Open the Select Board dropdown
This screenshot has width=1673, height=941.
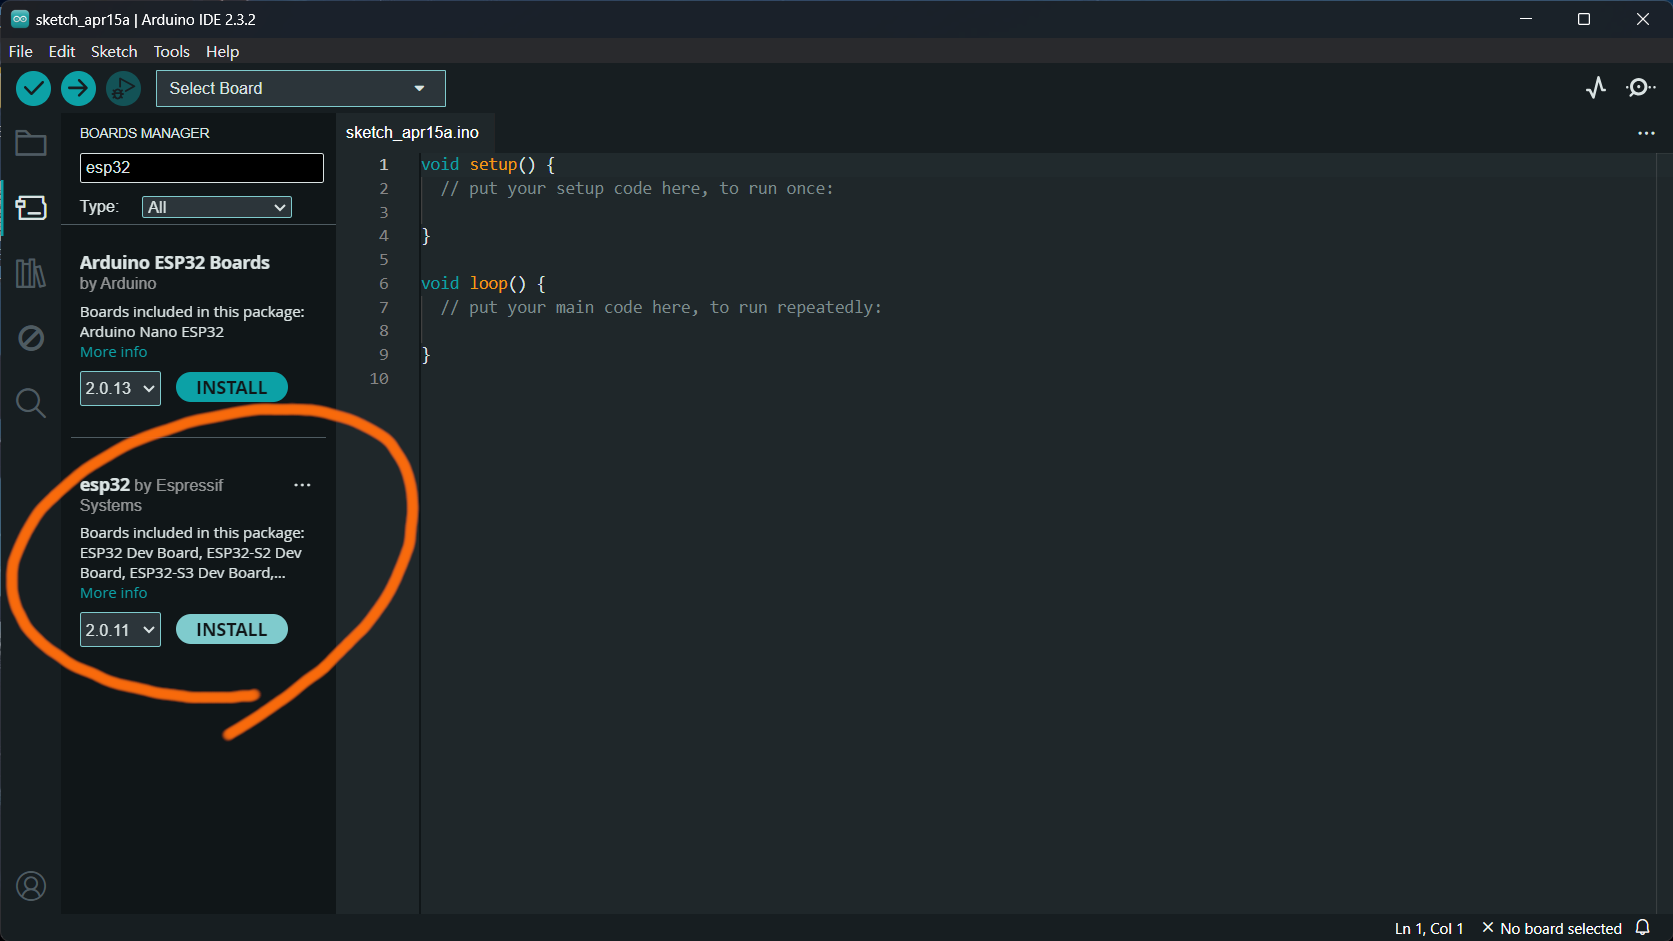(x=300, y=88)
